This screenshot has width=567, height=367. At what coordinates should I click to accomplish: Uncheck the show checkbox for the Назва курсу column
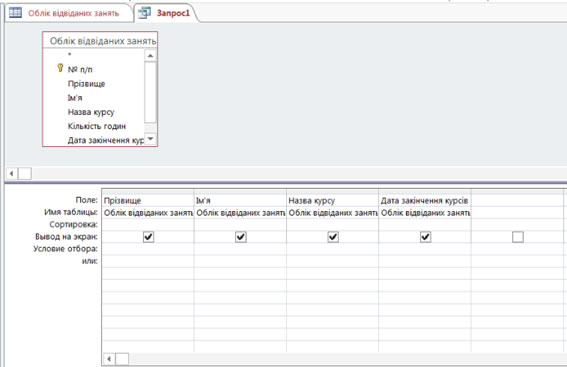pos(333,237)
